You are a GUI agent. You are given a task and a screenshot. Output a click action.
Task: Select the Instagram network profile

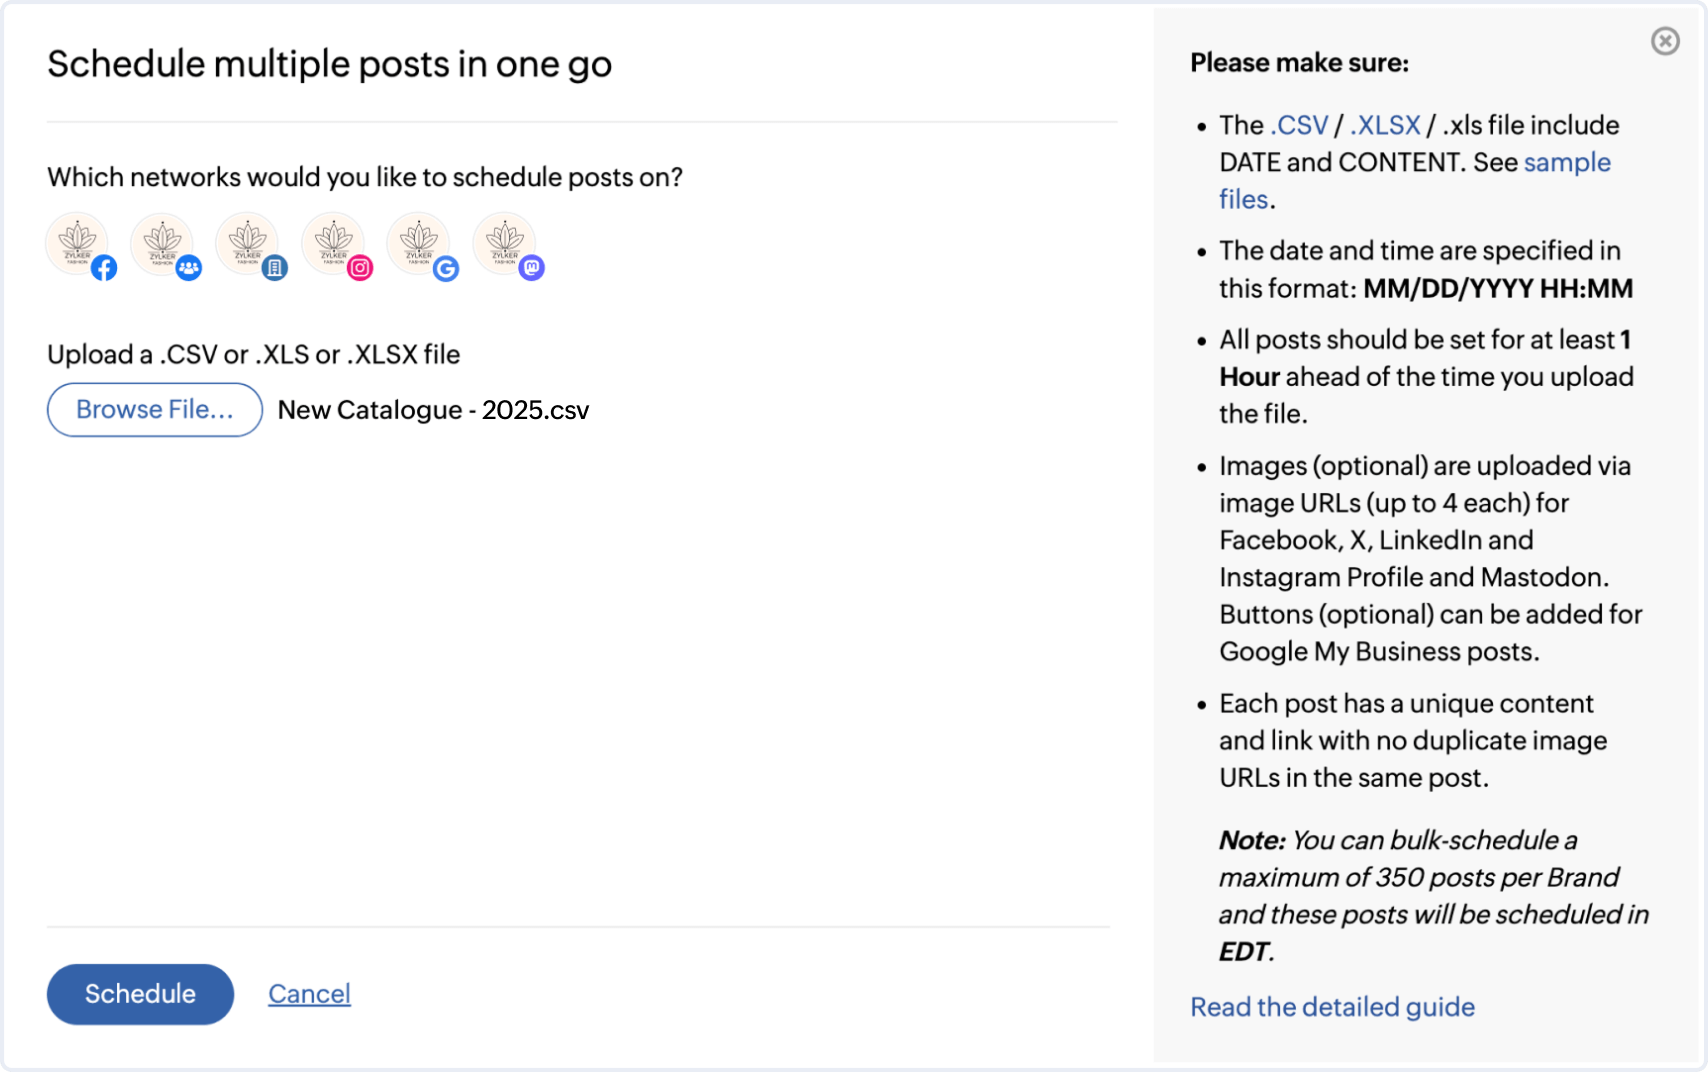click(334, 244)
